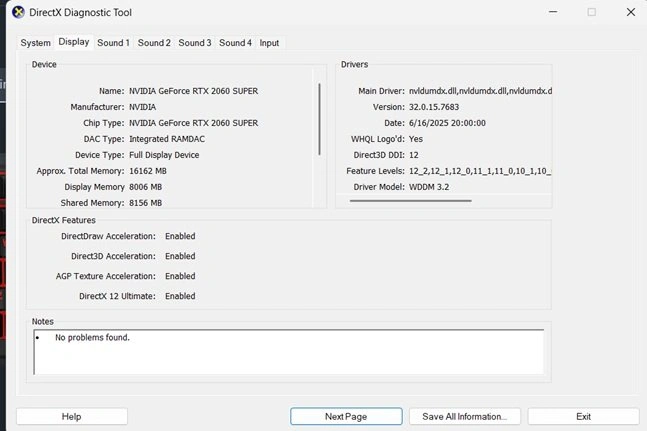This screenshot has height=431, width=647.
Task: Click the DirectX Diagnostic Tool title icon
Action: tap(18, 12)
